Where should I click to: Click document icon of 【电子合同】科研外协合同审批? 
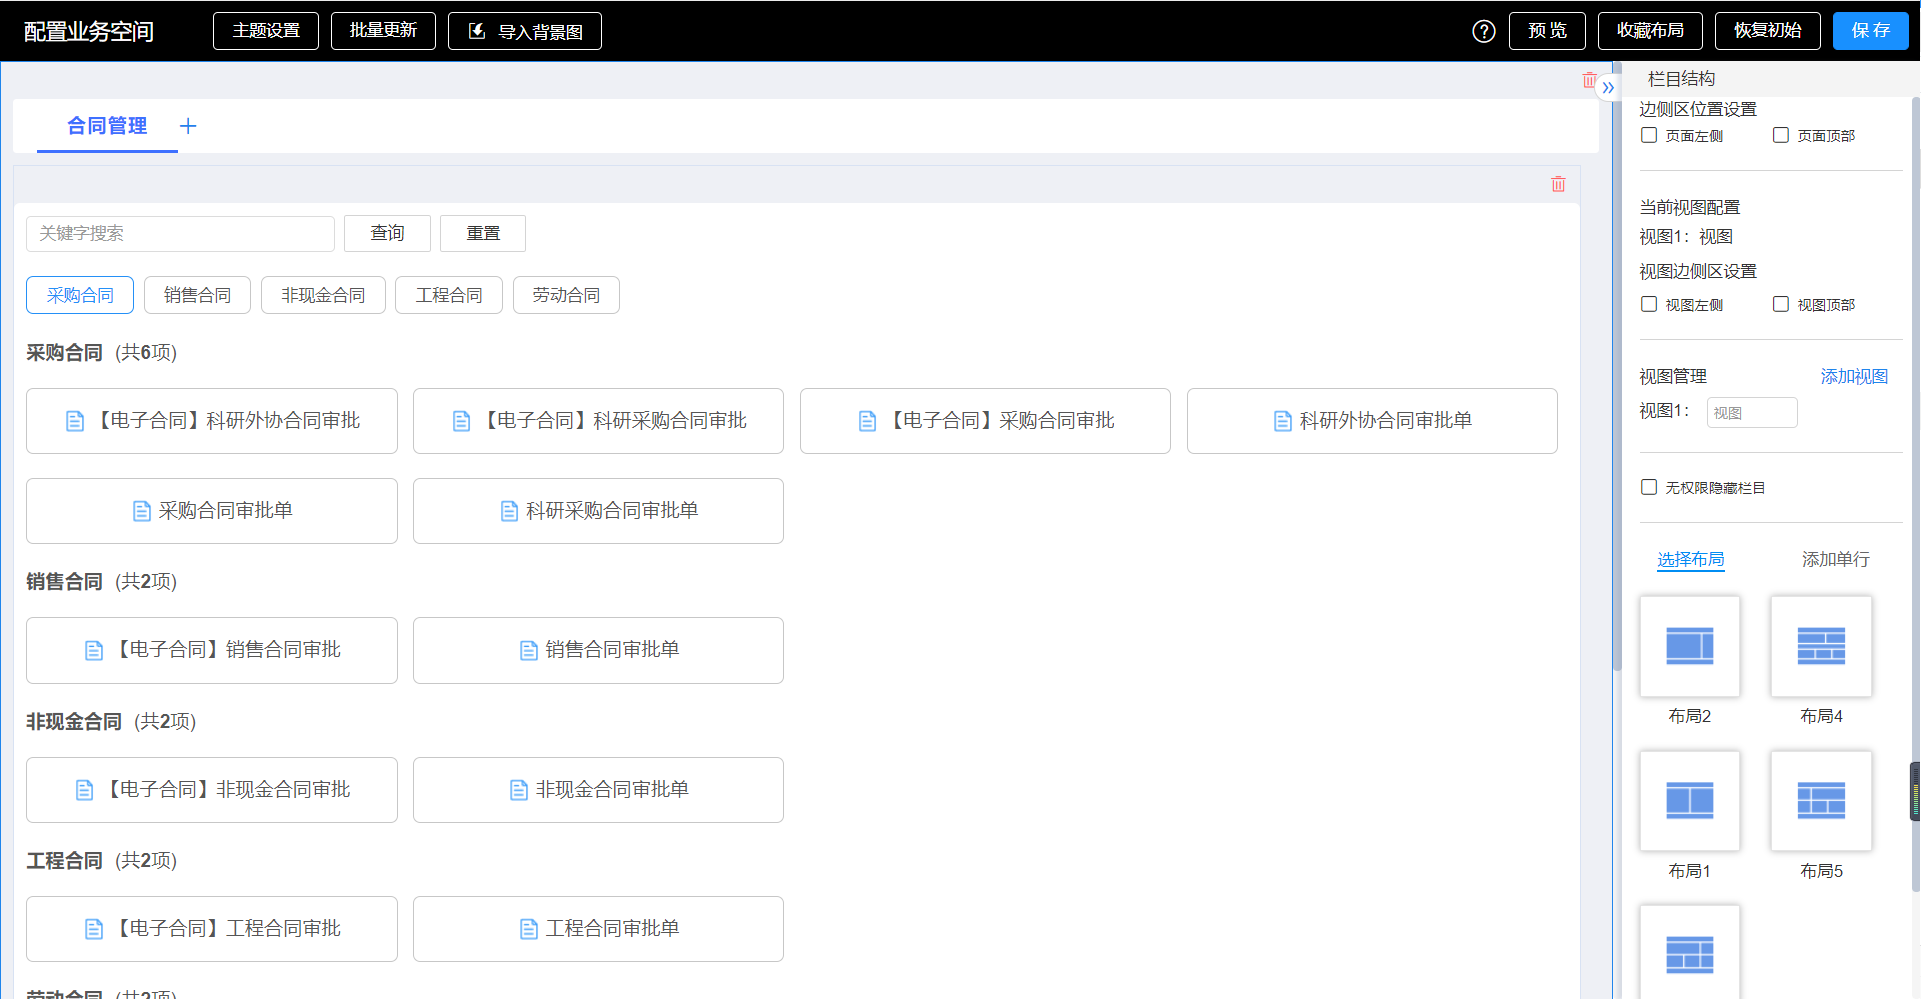click(75, 421)
